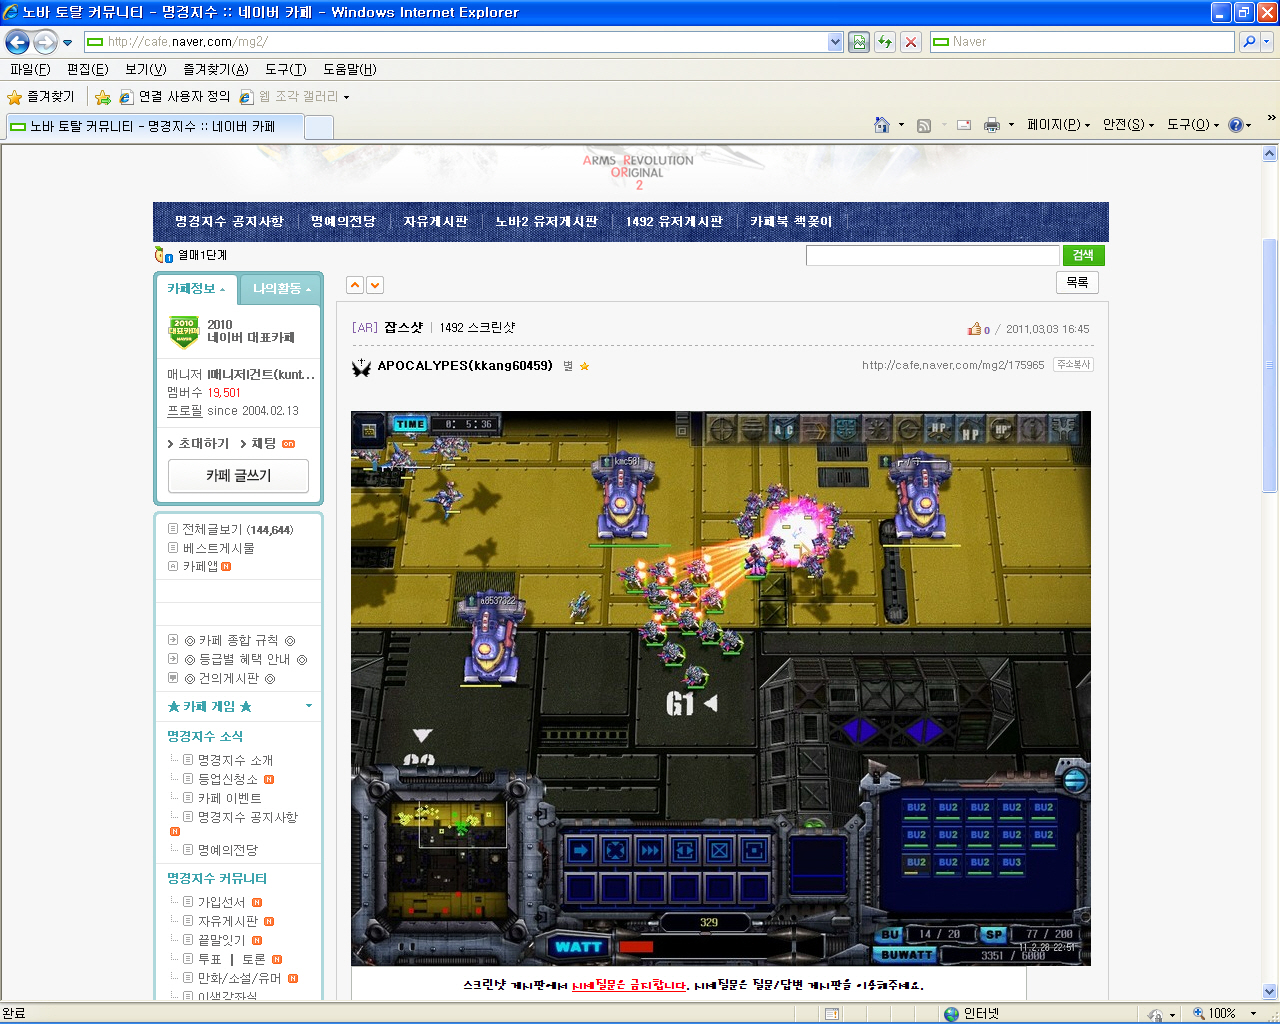Open the 도움말(H) menu
Image resolution: width=1280 pixels, height=1024 pixels.
coord(350,69)
